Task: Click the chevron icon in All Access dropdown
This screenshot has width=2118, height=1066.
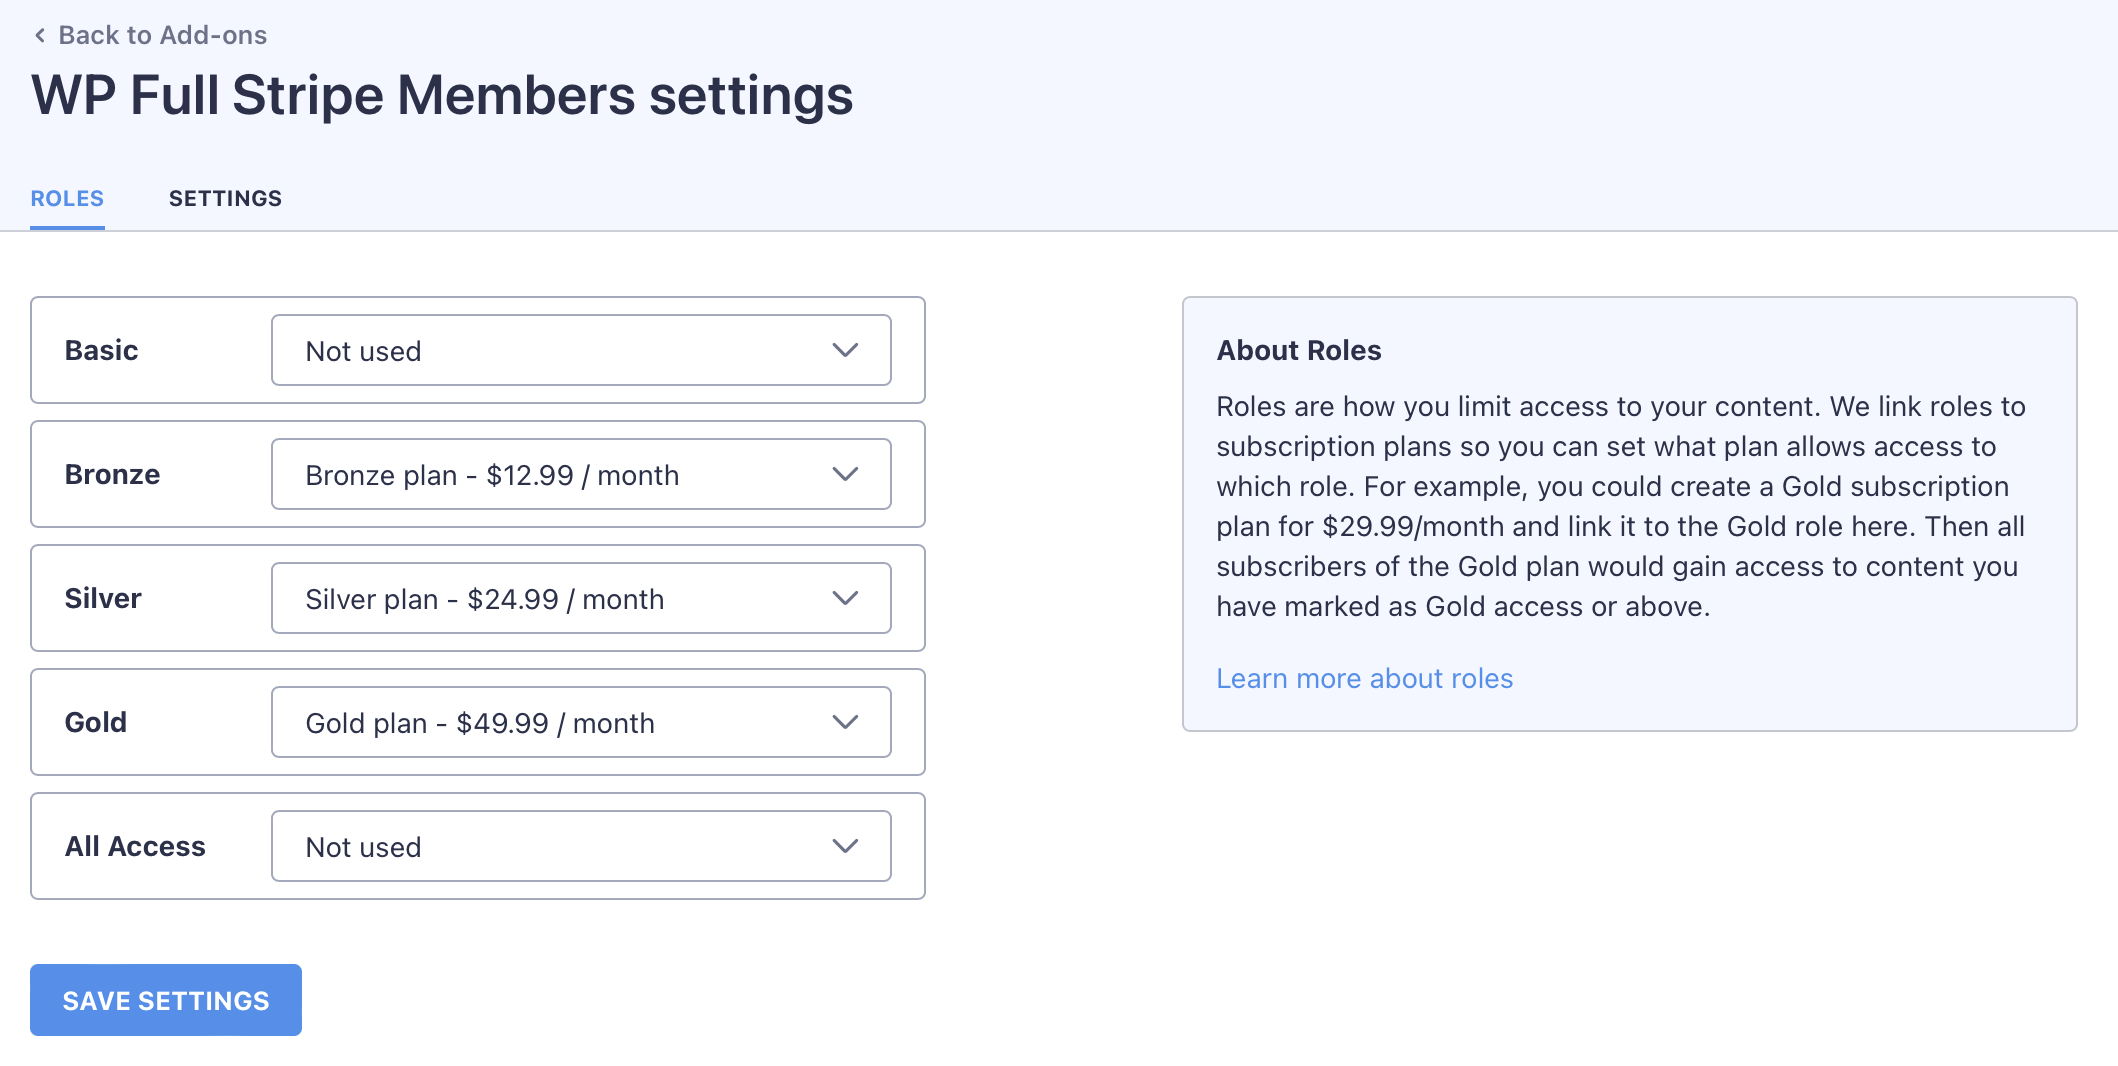Action: pos(845,847)
